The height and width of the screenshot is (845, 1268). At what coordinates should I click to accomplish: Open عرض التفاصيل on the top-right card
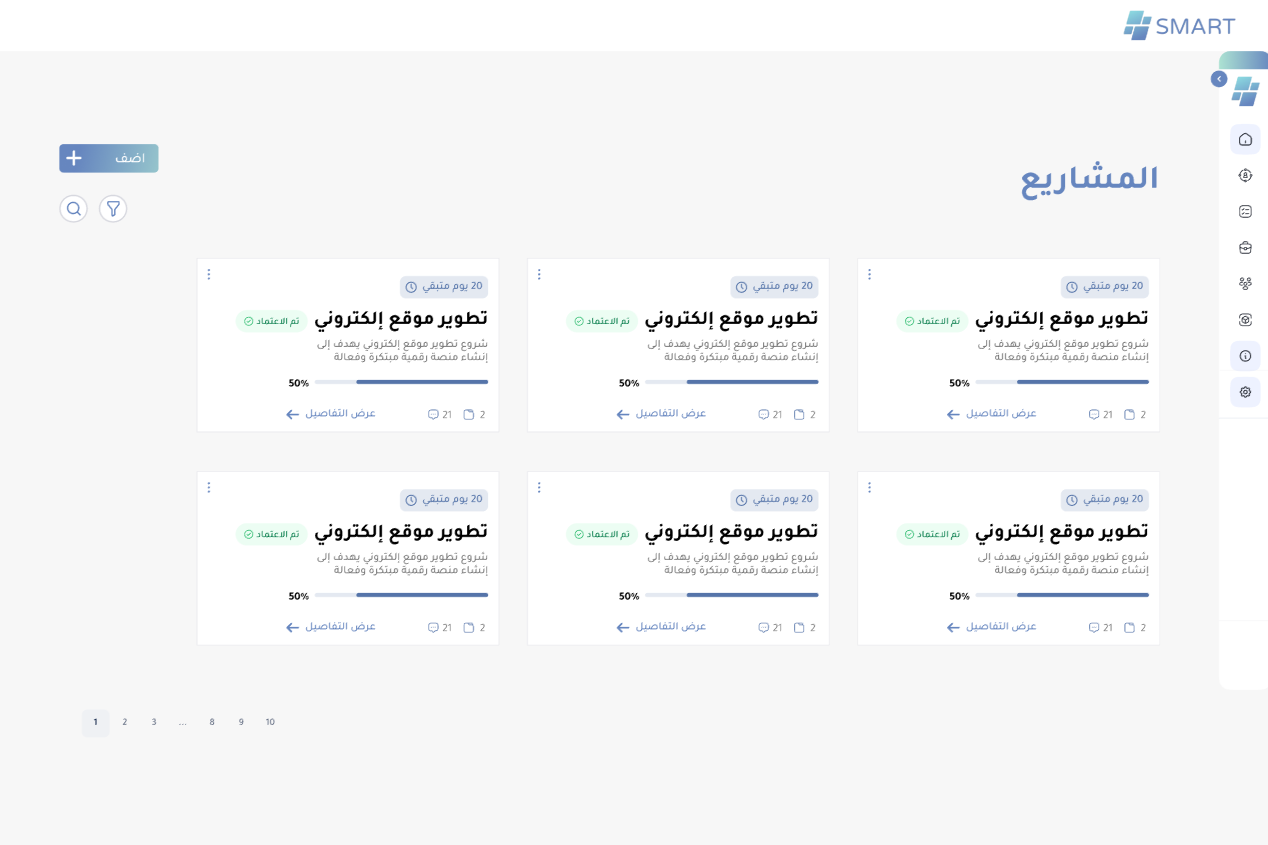coord(990,413)
